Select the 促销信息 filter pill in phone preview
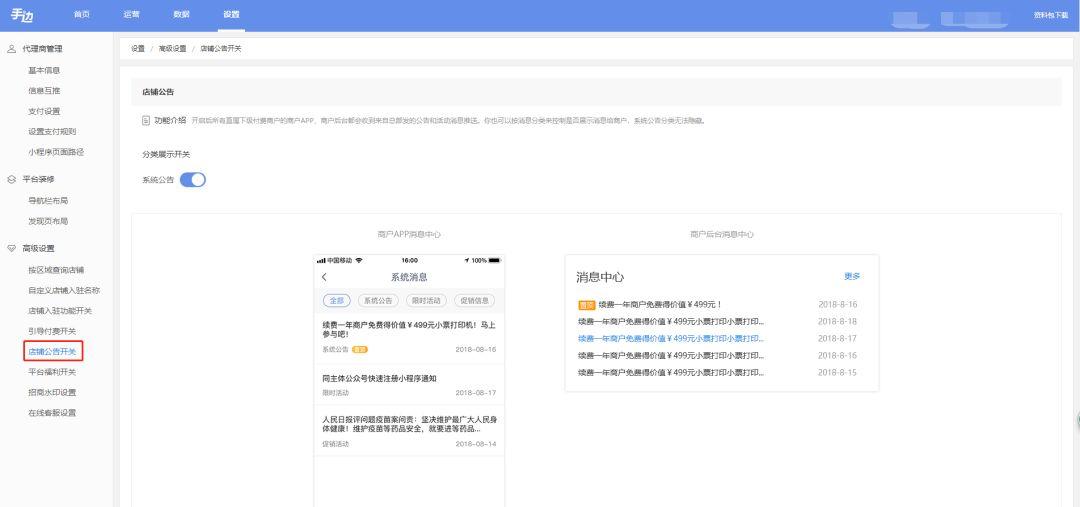The width and height of the screenshot is (1080, 507). coord(475,300)
